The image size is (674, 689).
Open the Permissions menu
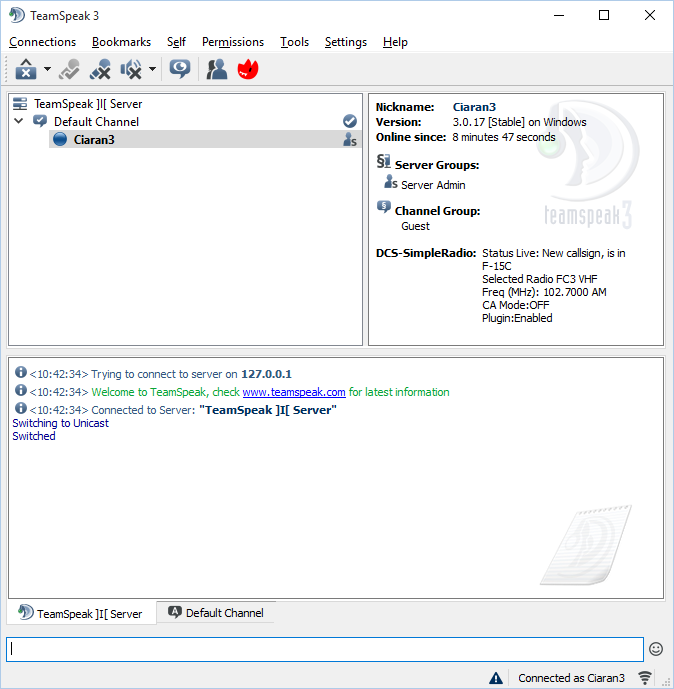click(233, 42)
